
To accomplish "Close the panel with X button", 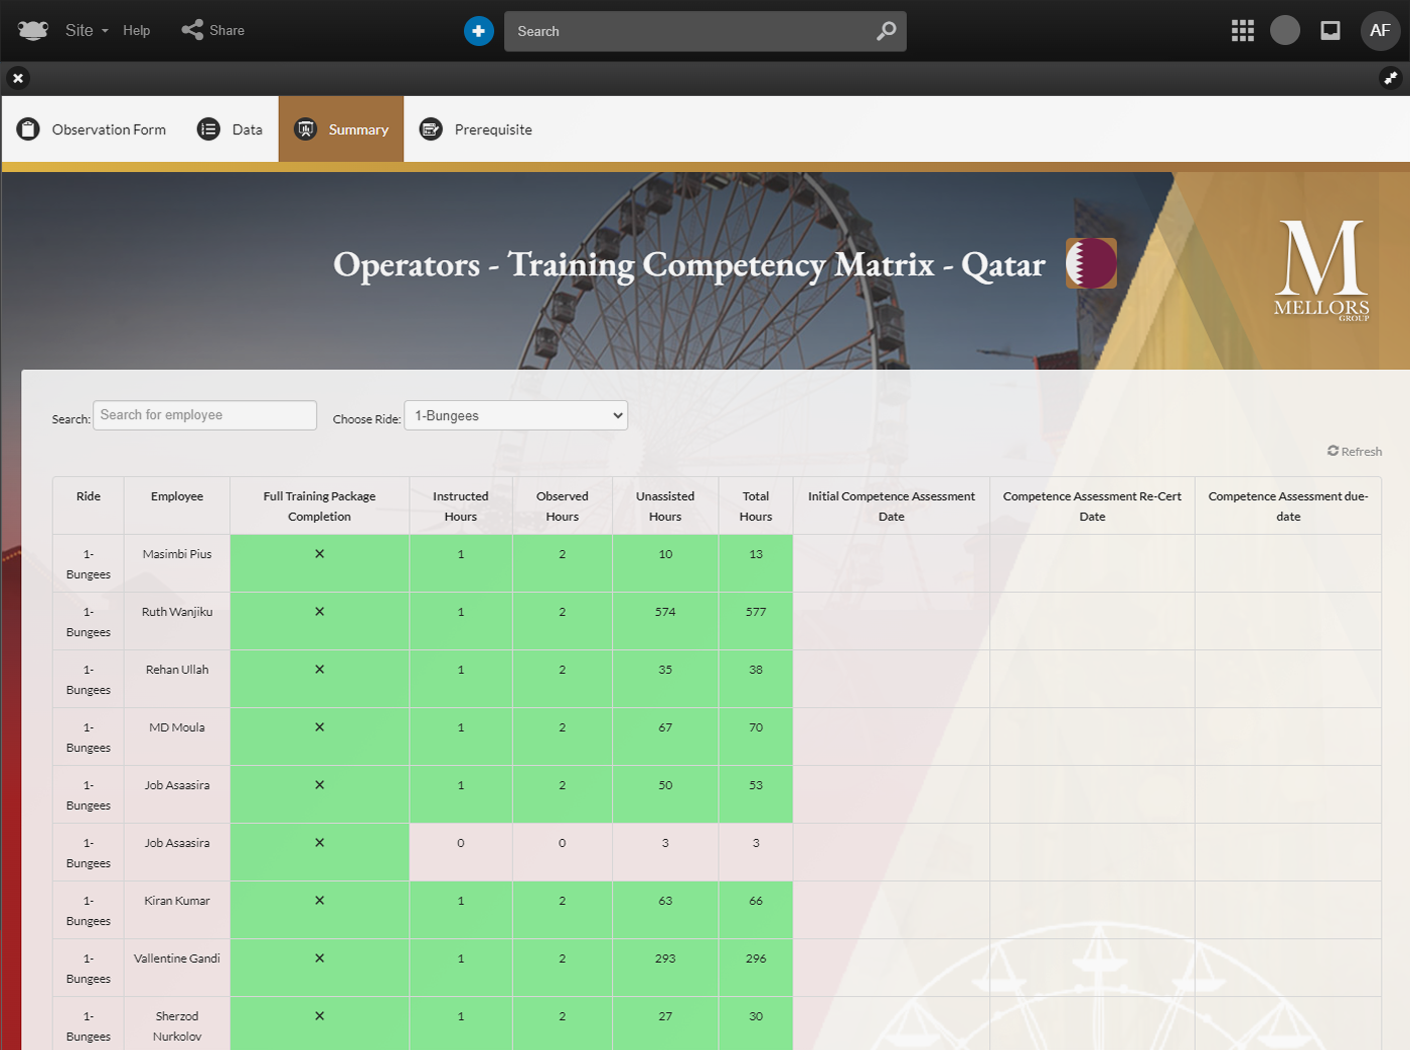I will coord(18,78).
